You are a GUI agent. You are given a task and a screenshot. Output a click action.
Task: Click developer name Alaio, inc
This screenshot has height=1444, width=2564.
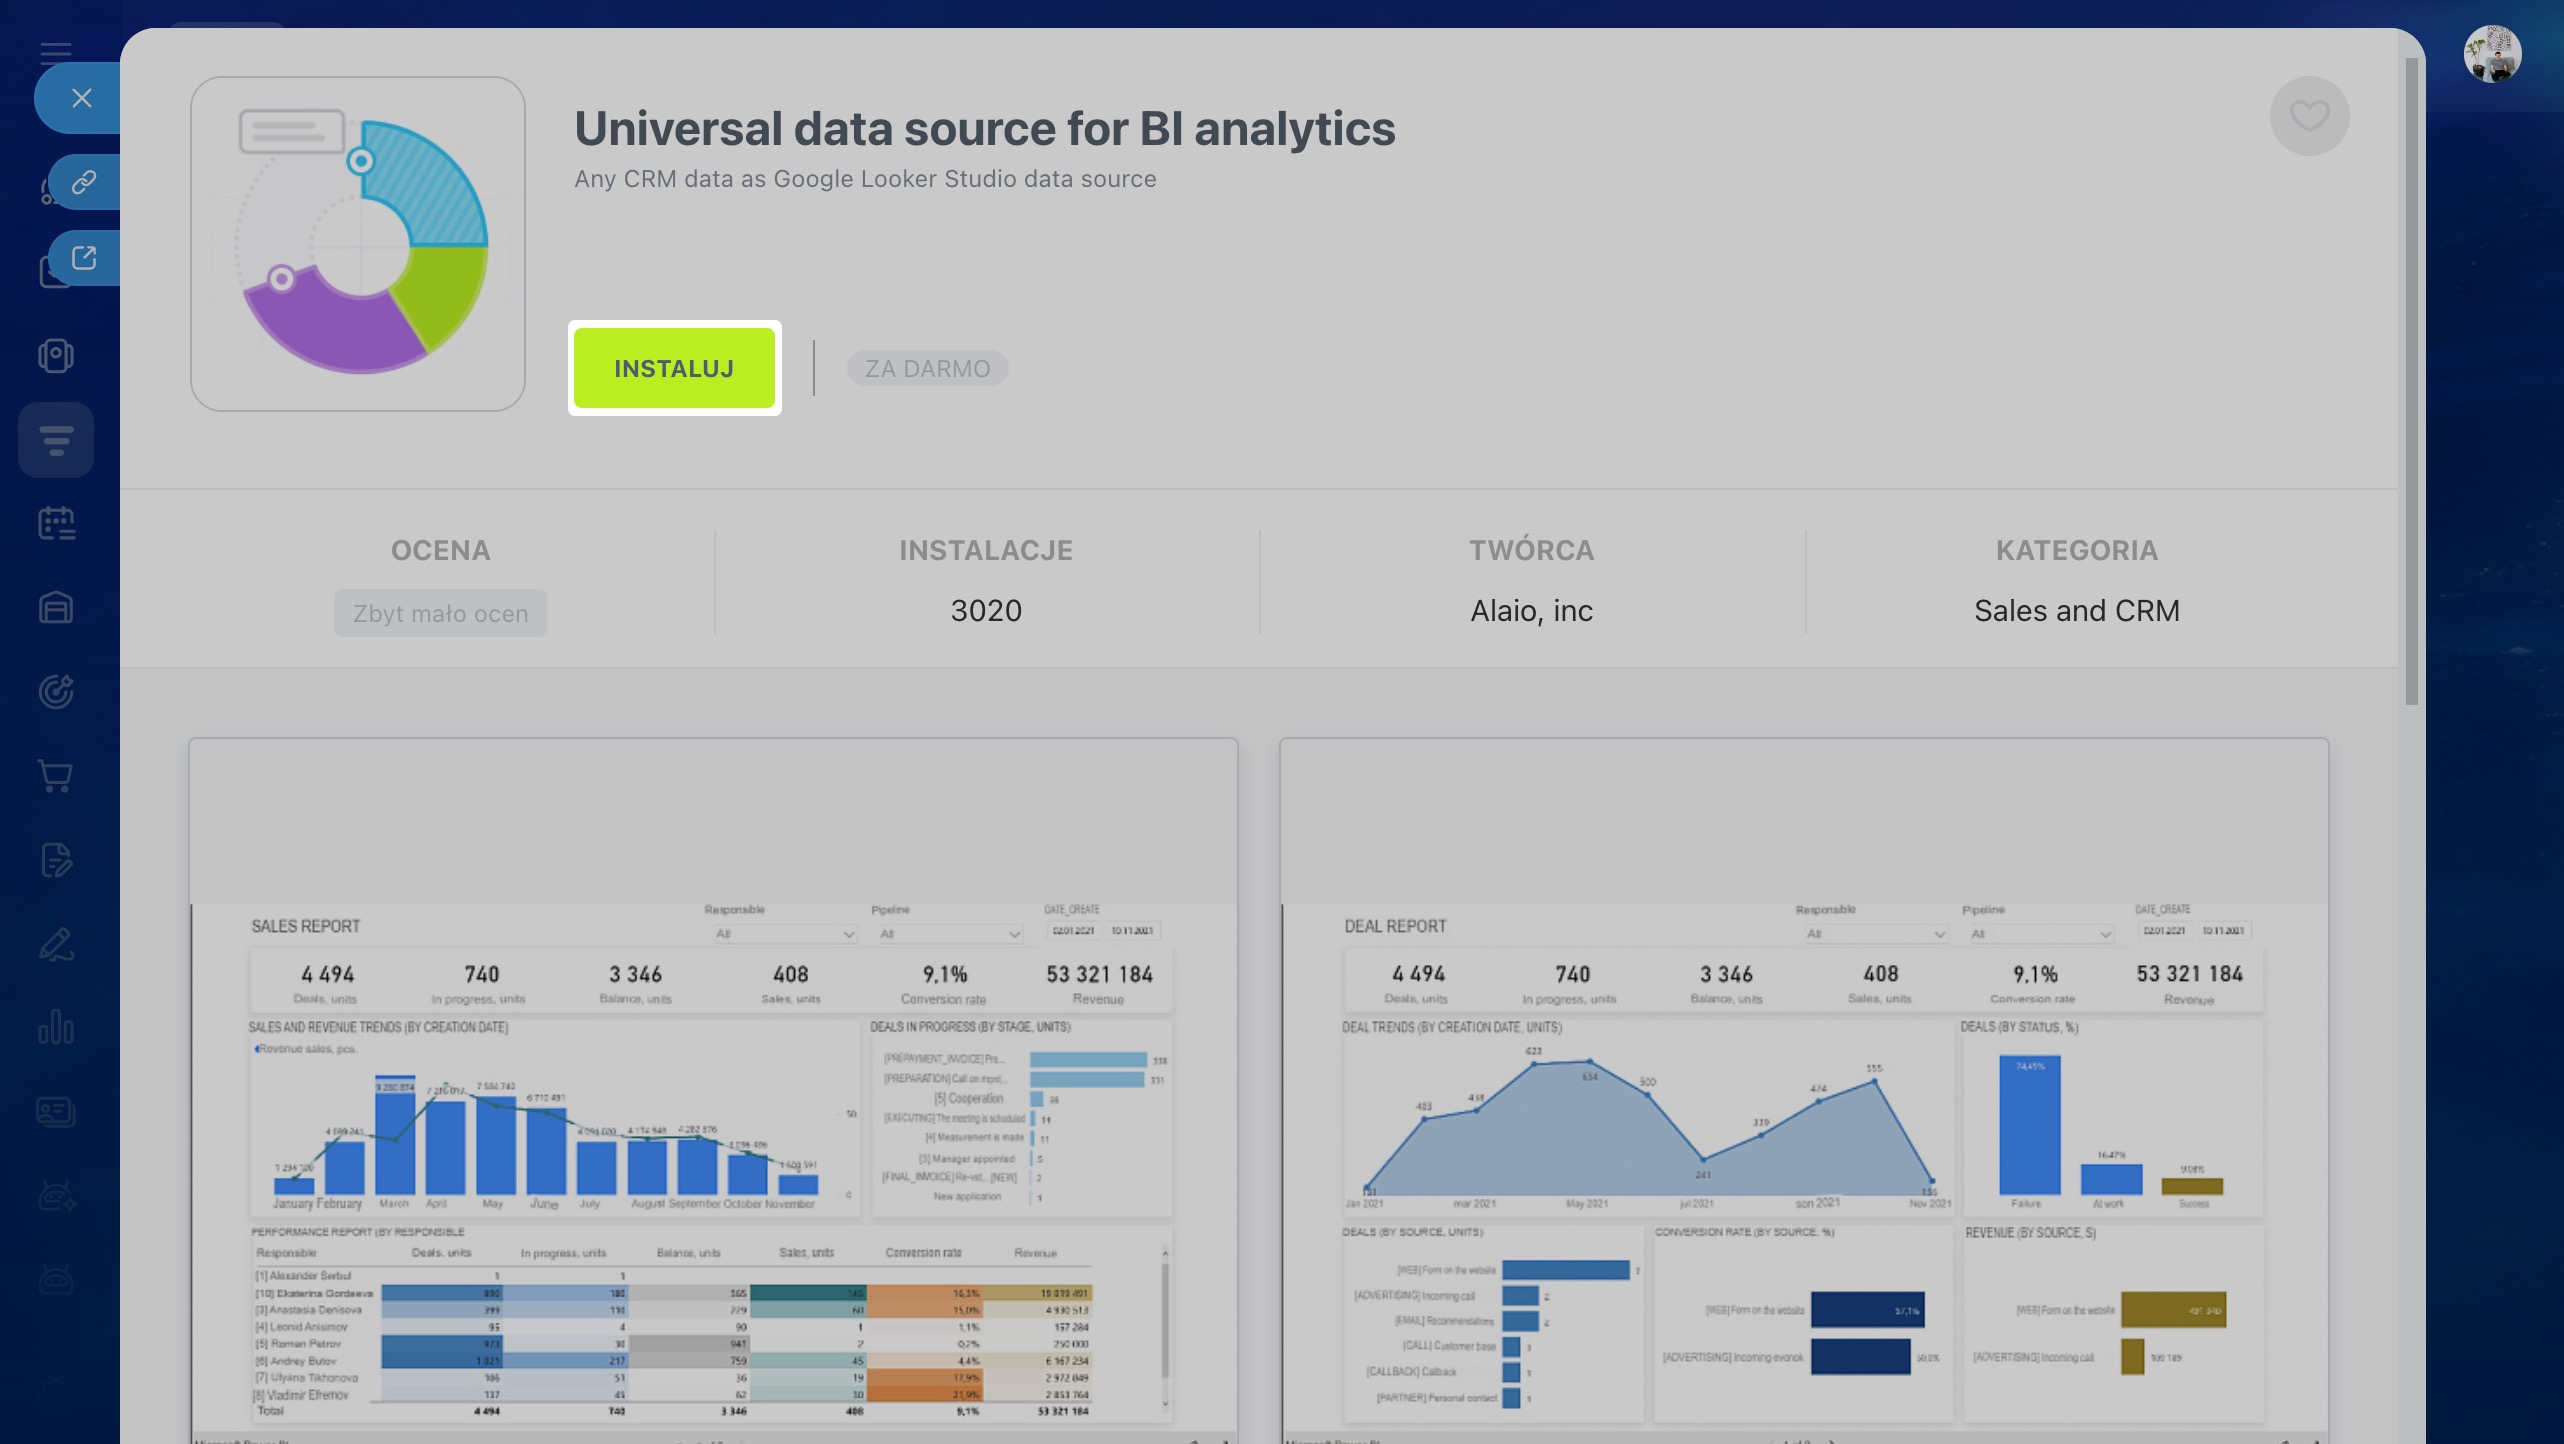(x=1531, y=610)
